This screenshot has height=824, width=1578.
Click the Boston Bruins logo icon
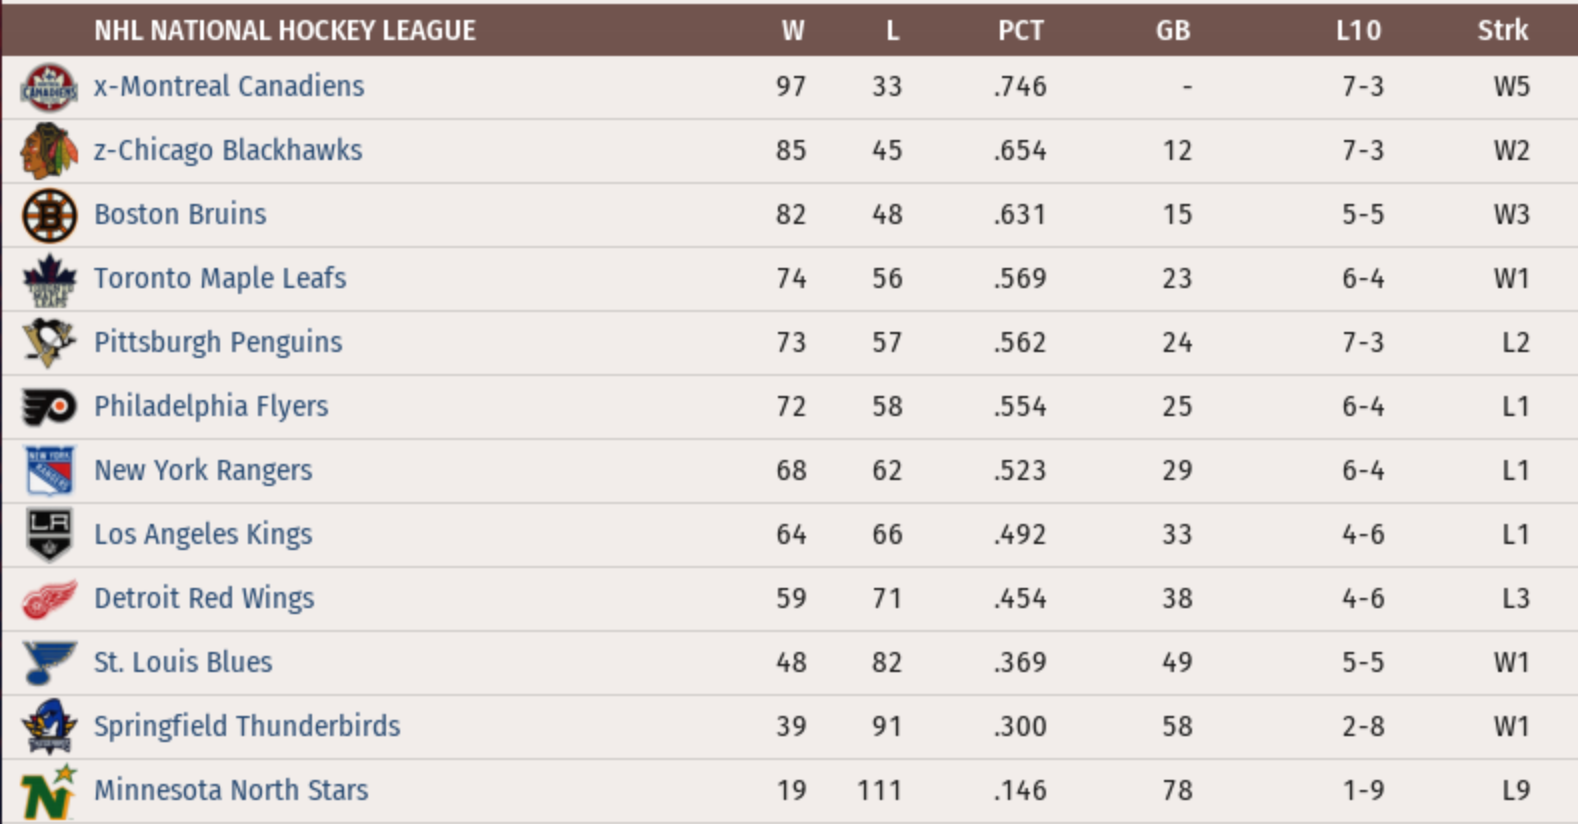[x=49, y=215]
